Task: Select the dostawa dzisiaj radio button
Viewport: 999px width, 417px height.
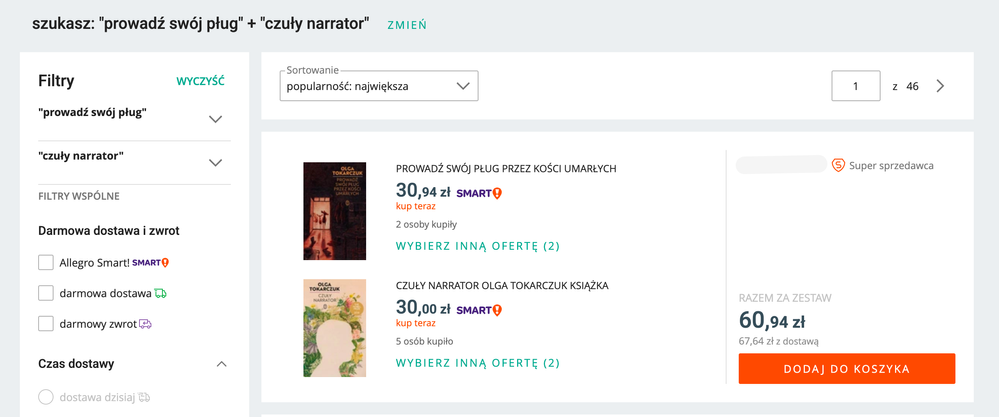Action: (x=46, y=397)
